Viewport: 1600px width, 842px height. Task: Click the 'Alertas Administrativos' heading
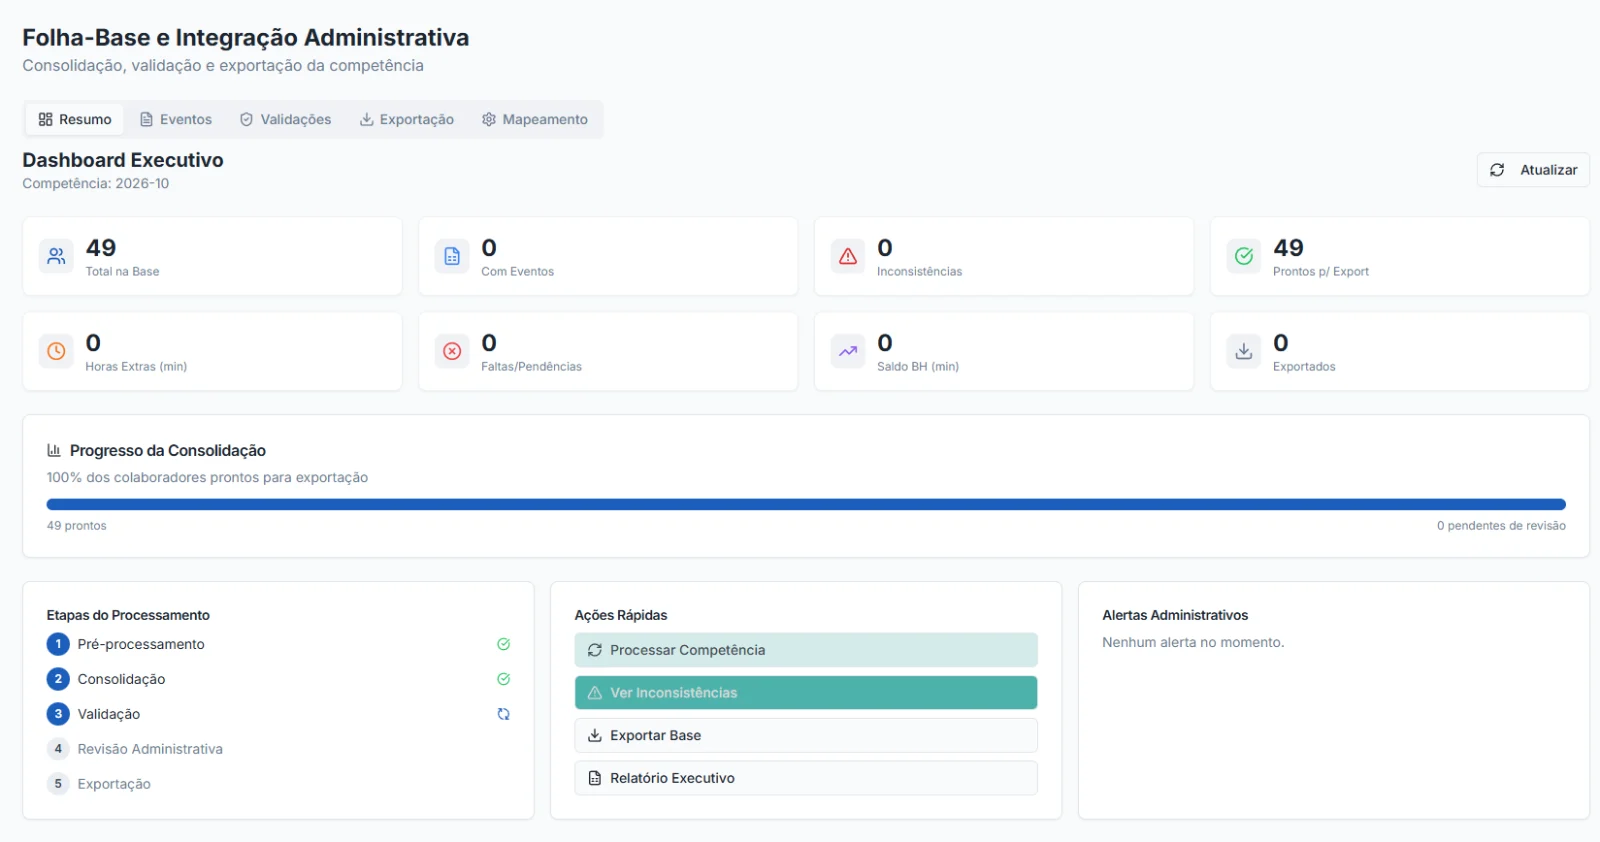click(x=1175, y=615)
